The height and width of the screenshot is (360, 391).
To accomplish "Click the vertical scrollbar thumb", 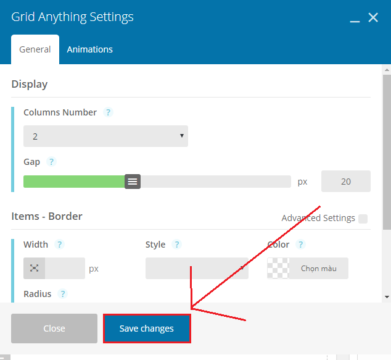I will click(x=387, y=152).
